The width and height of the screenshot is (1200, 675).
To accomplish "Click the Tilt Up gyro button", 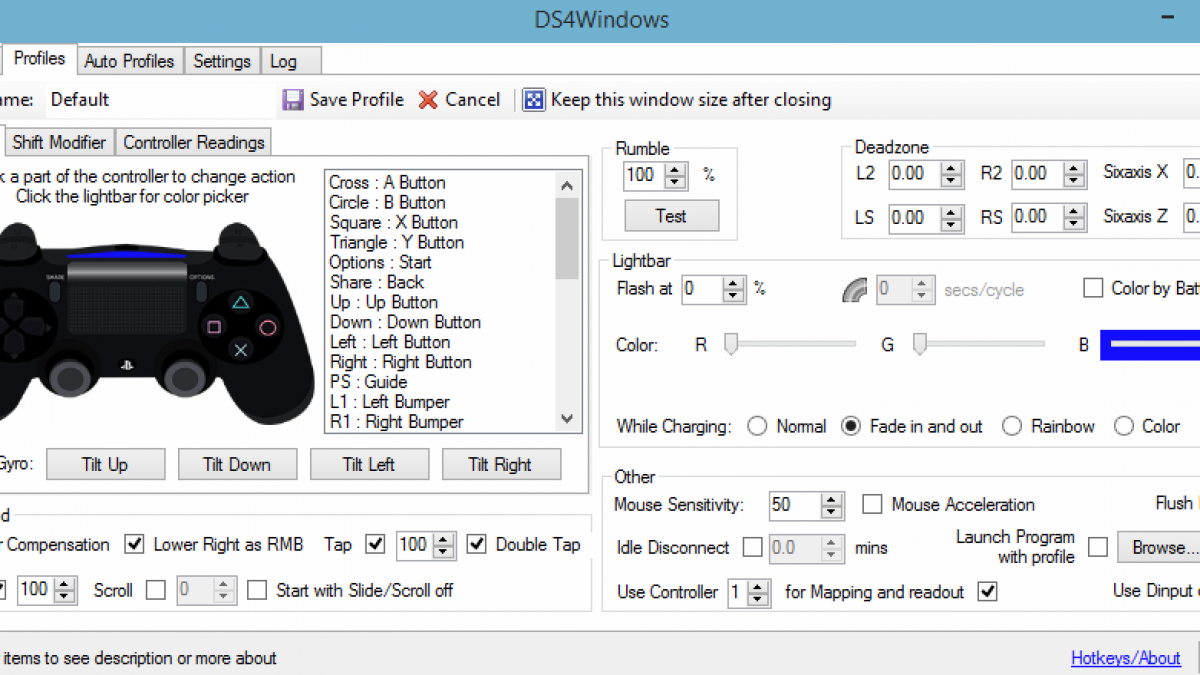I will (105, 464).
